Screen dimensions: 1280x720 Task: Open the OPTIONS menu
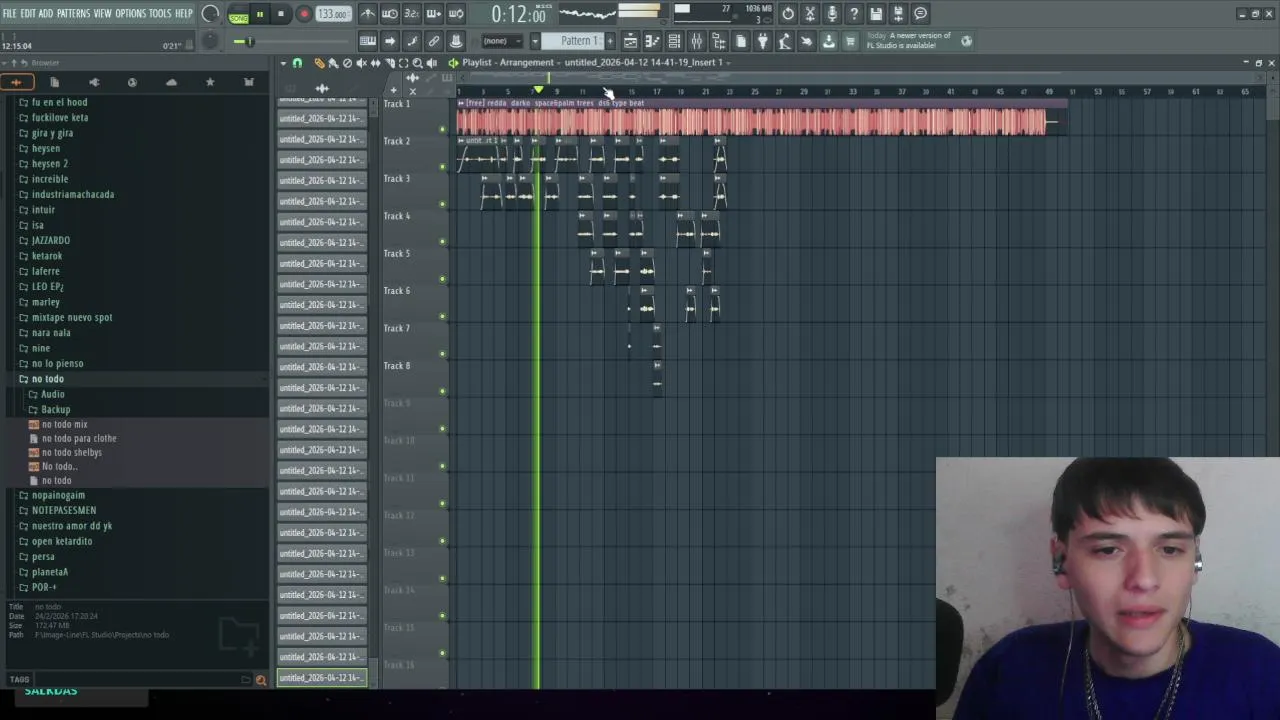tap(130, 13)
